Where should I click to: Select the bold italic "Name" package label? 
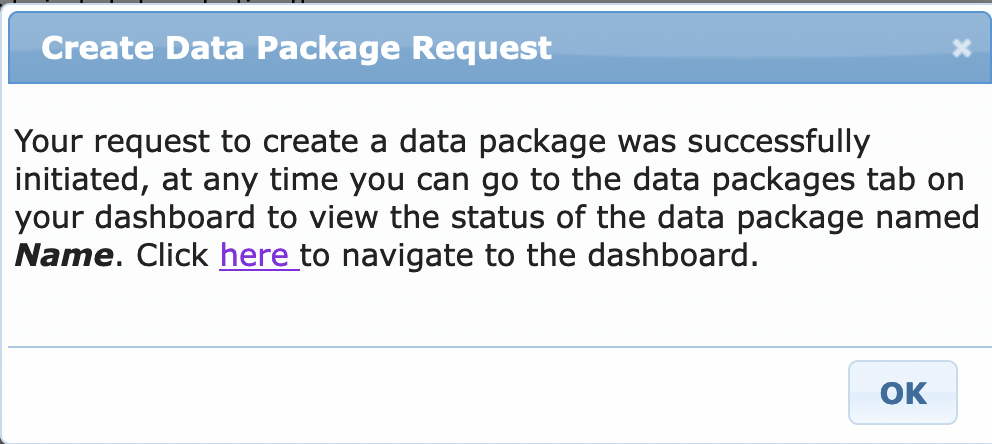(x=64, y=255)
